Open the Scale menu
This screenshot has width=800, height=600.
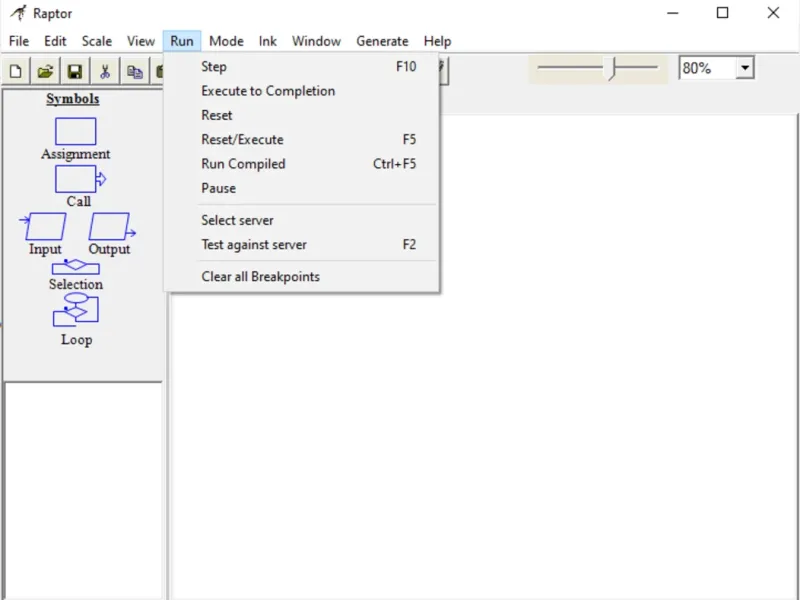tap(96, 41)
